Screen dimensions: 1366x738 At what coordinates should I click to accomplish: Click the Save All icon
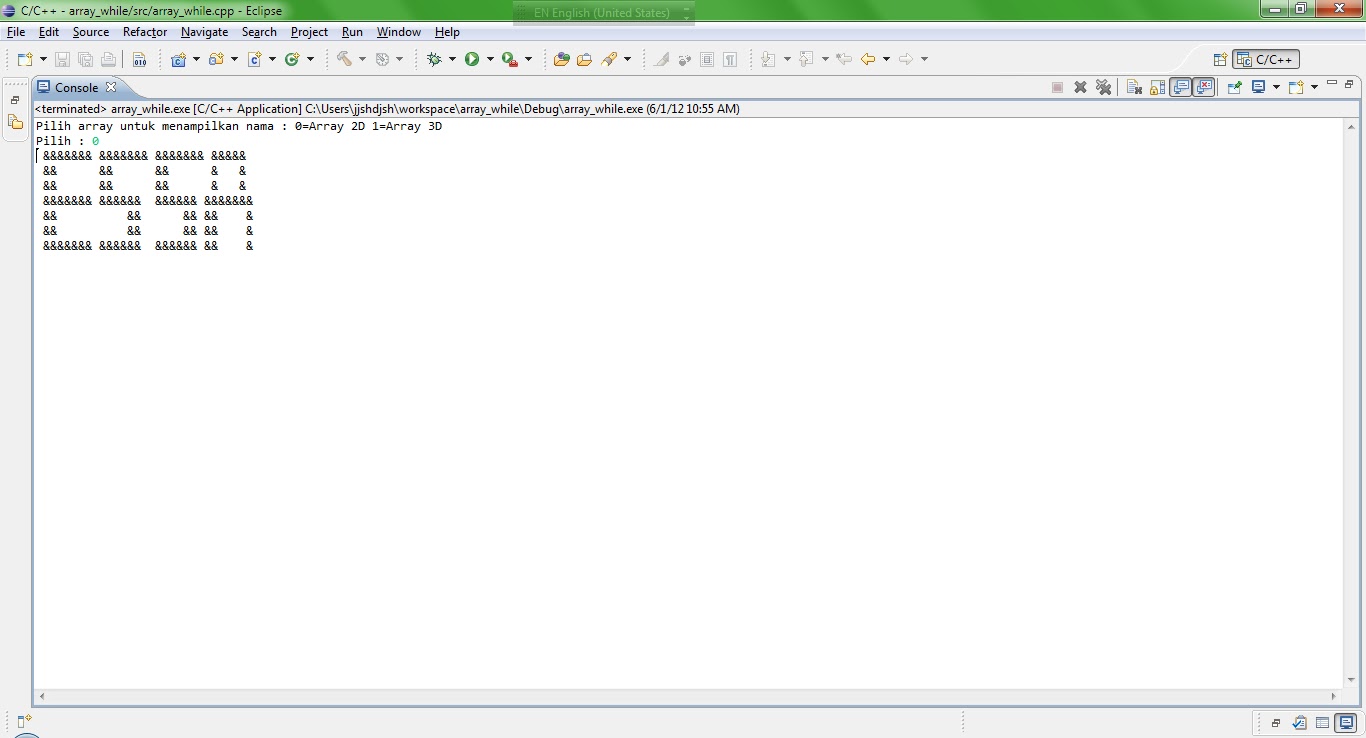click(85, 59)
